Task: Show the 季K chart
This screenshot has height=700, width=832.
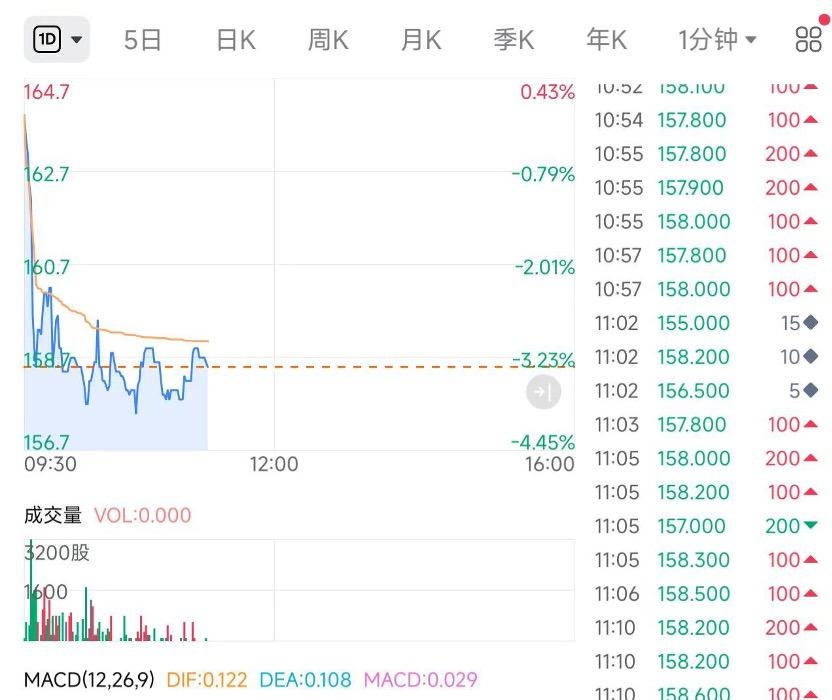Action: [514, 40]
